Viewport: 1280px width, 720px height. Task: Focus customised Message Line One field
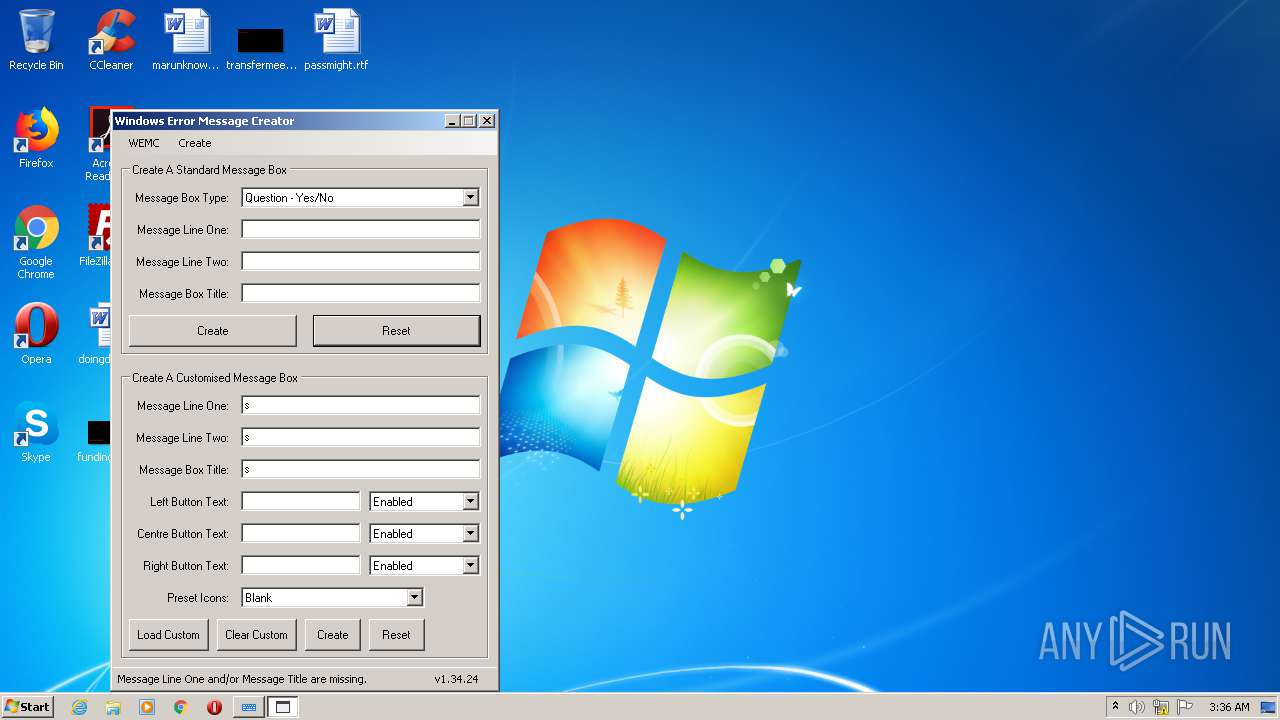click(361, 406)
